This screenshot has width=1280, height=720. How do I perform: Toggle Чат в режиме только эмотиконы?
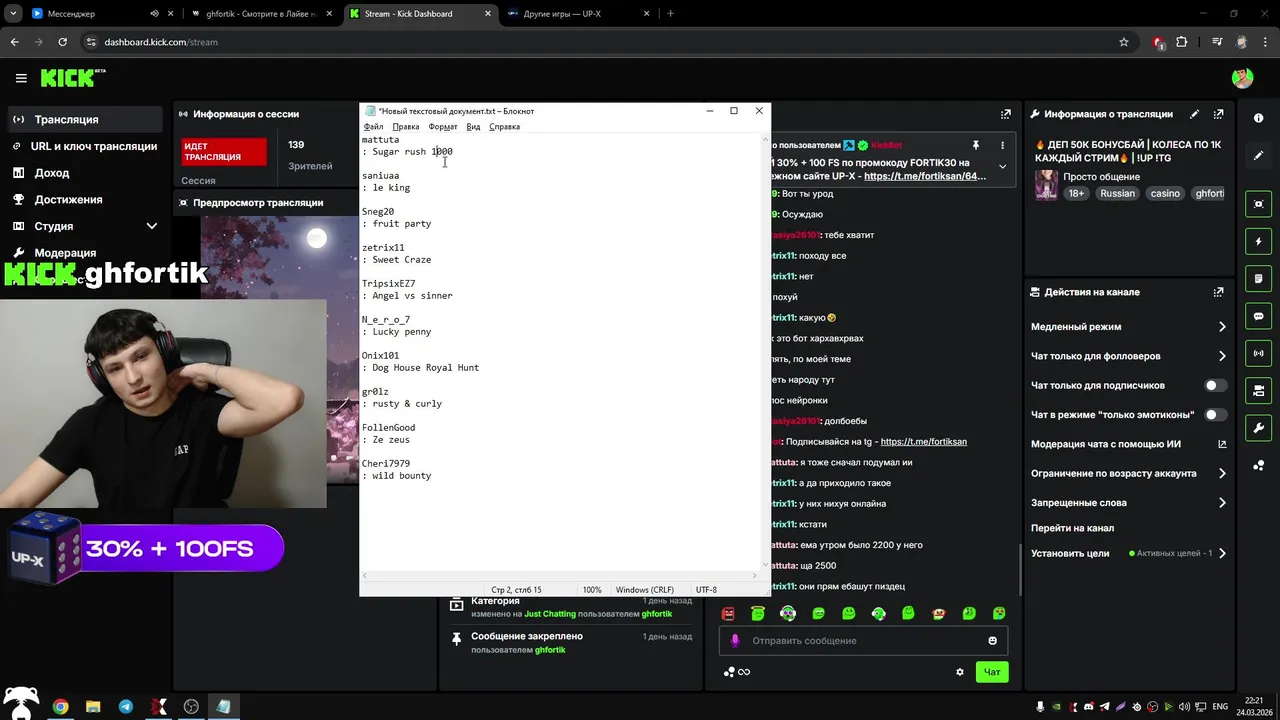point(1215,414)
